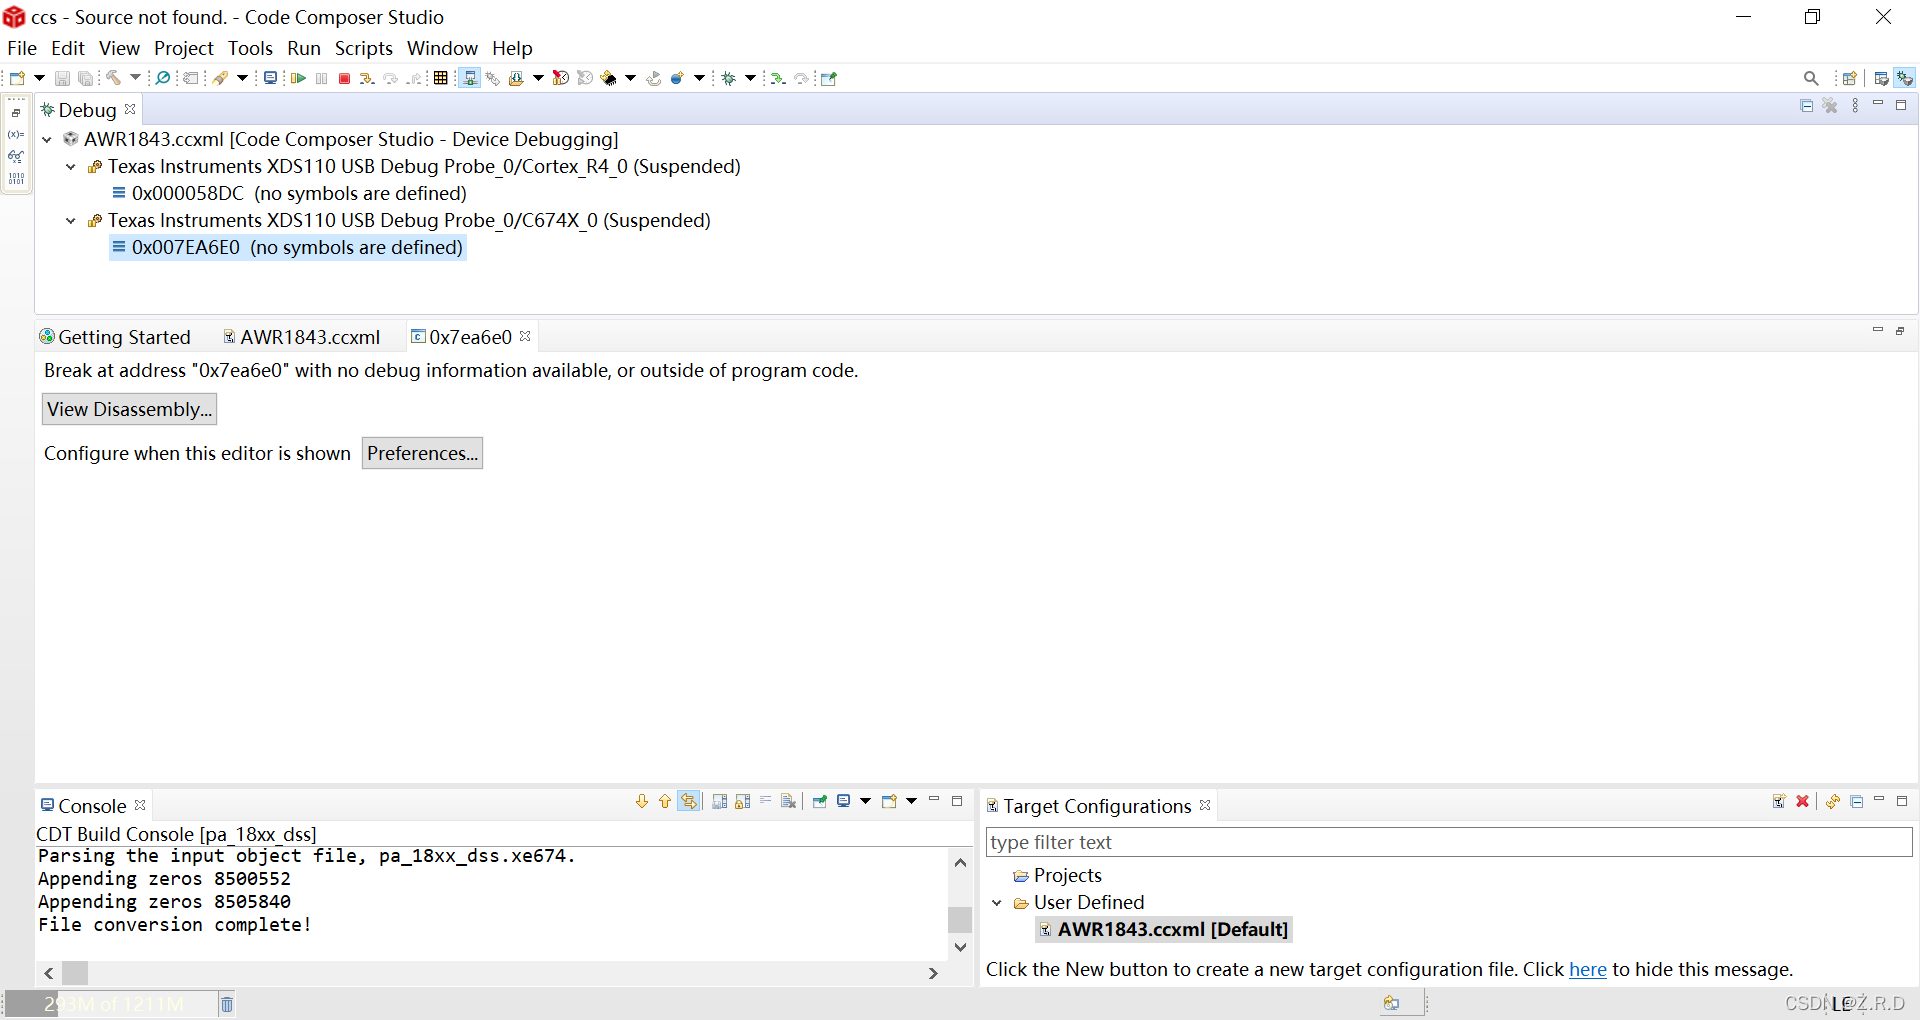
Task: Click the New file toolbar icon
Action: [17, 78]
